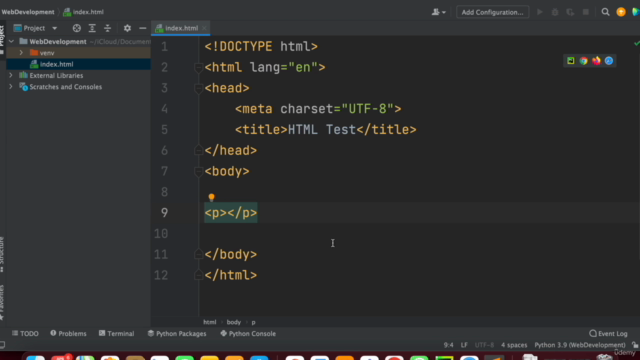Fold the body tag at line 7
Screen dimensions: 640x360
(x=198, y=171)
